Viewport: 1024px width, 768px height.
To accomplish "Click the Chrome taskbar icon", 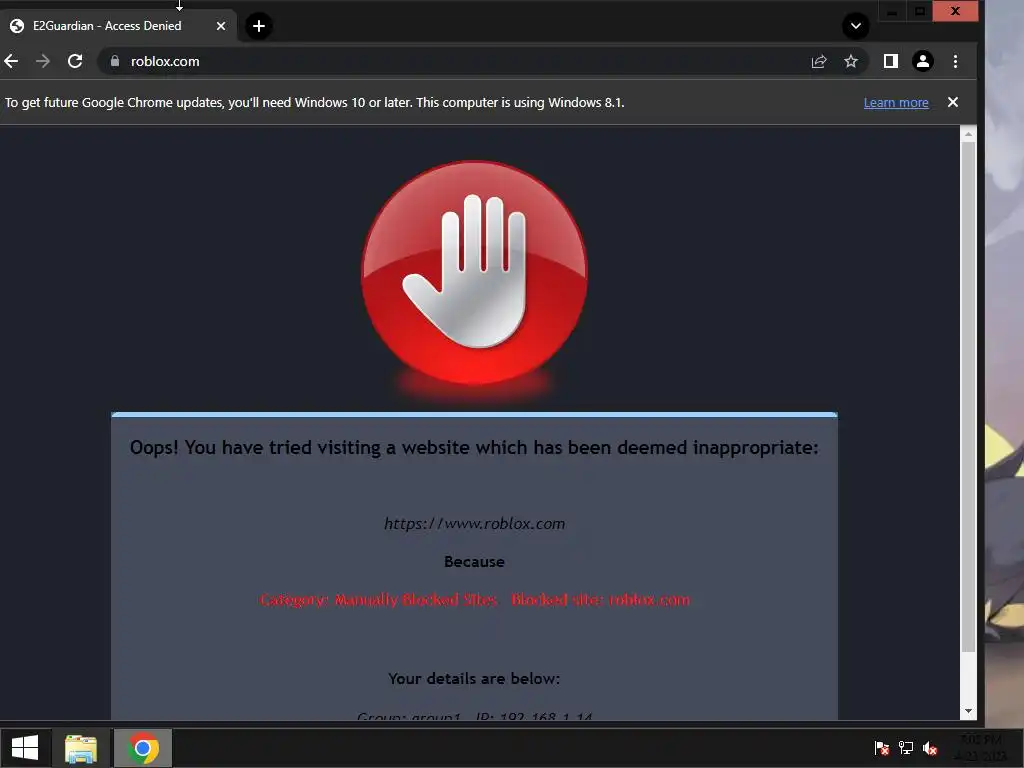I will [143, 748].
